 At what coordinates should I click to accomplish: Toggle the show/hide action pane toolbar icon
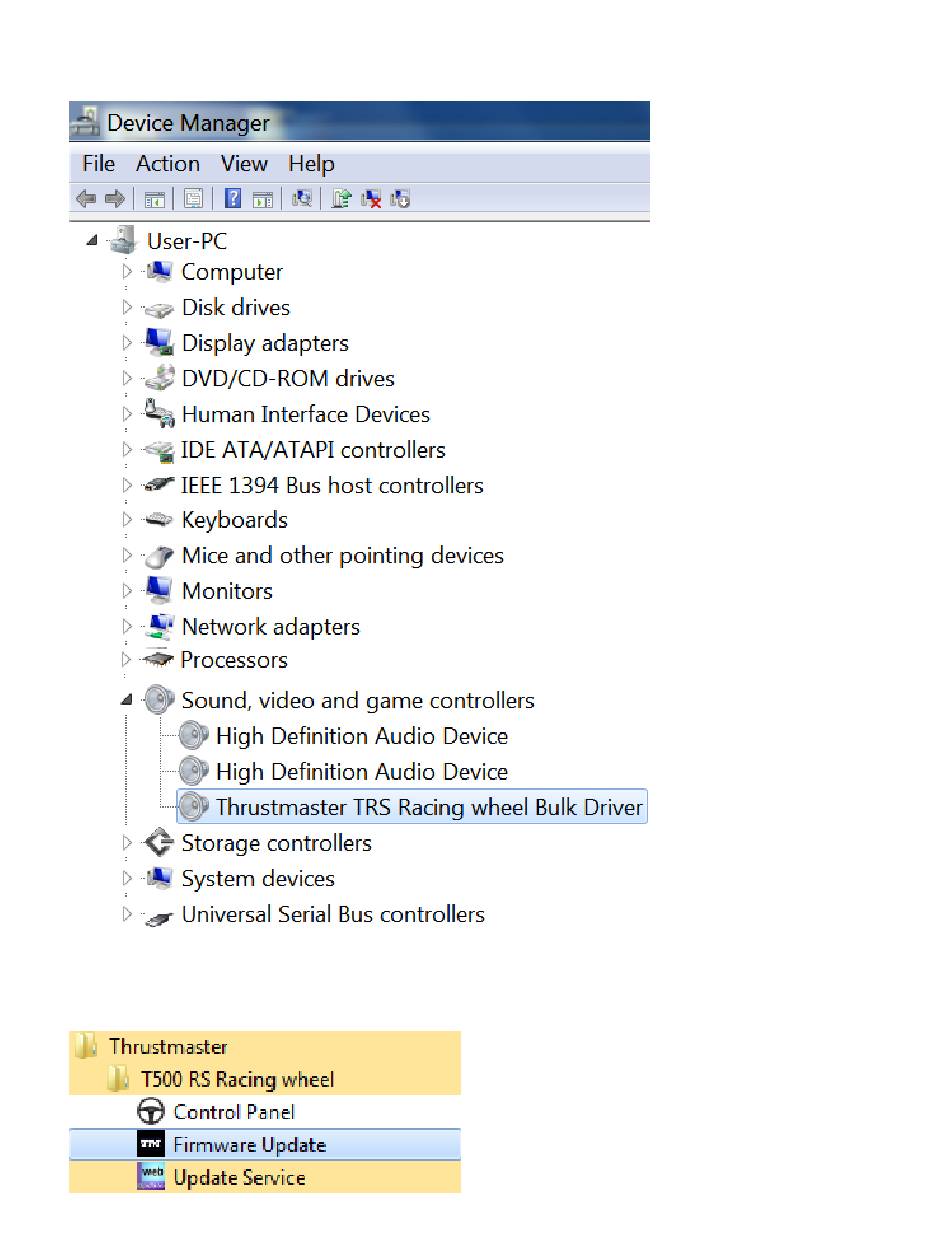click(x=262, y=199)
